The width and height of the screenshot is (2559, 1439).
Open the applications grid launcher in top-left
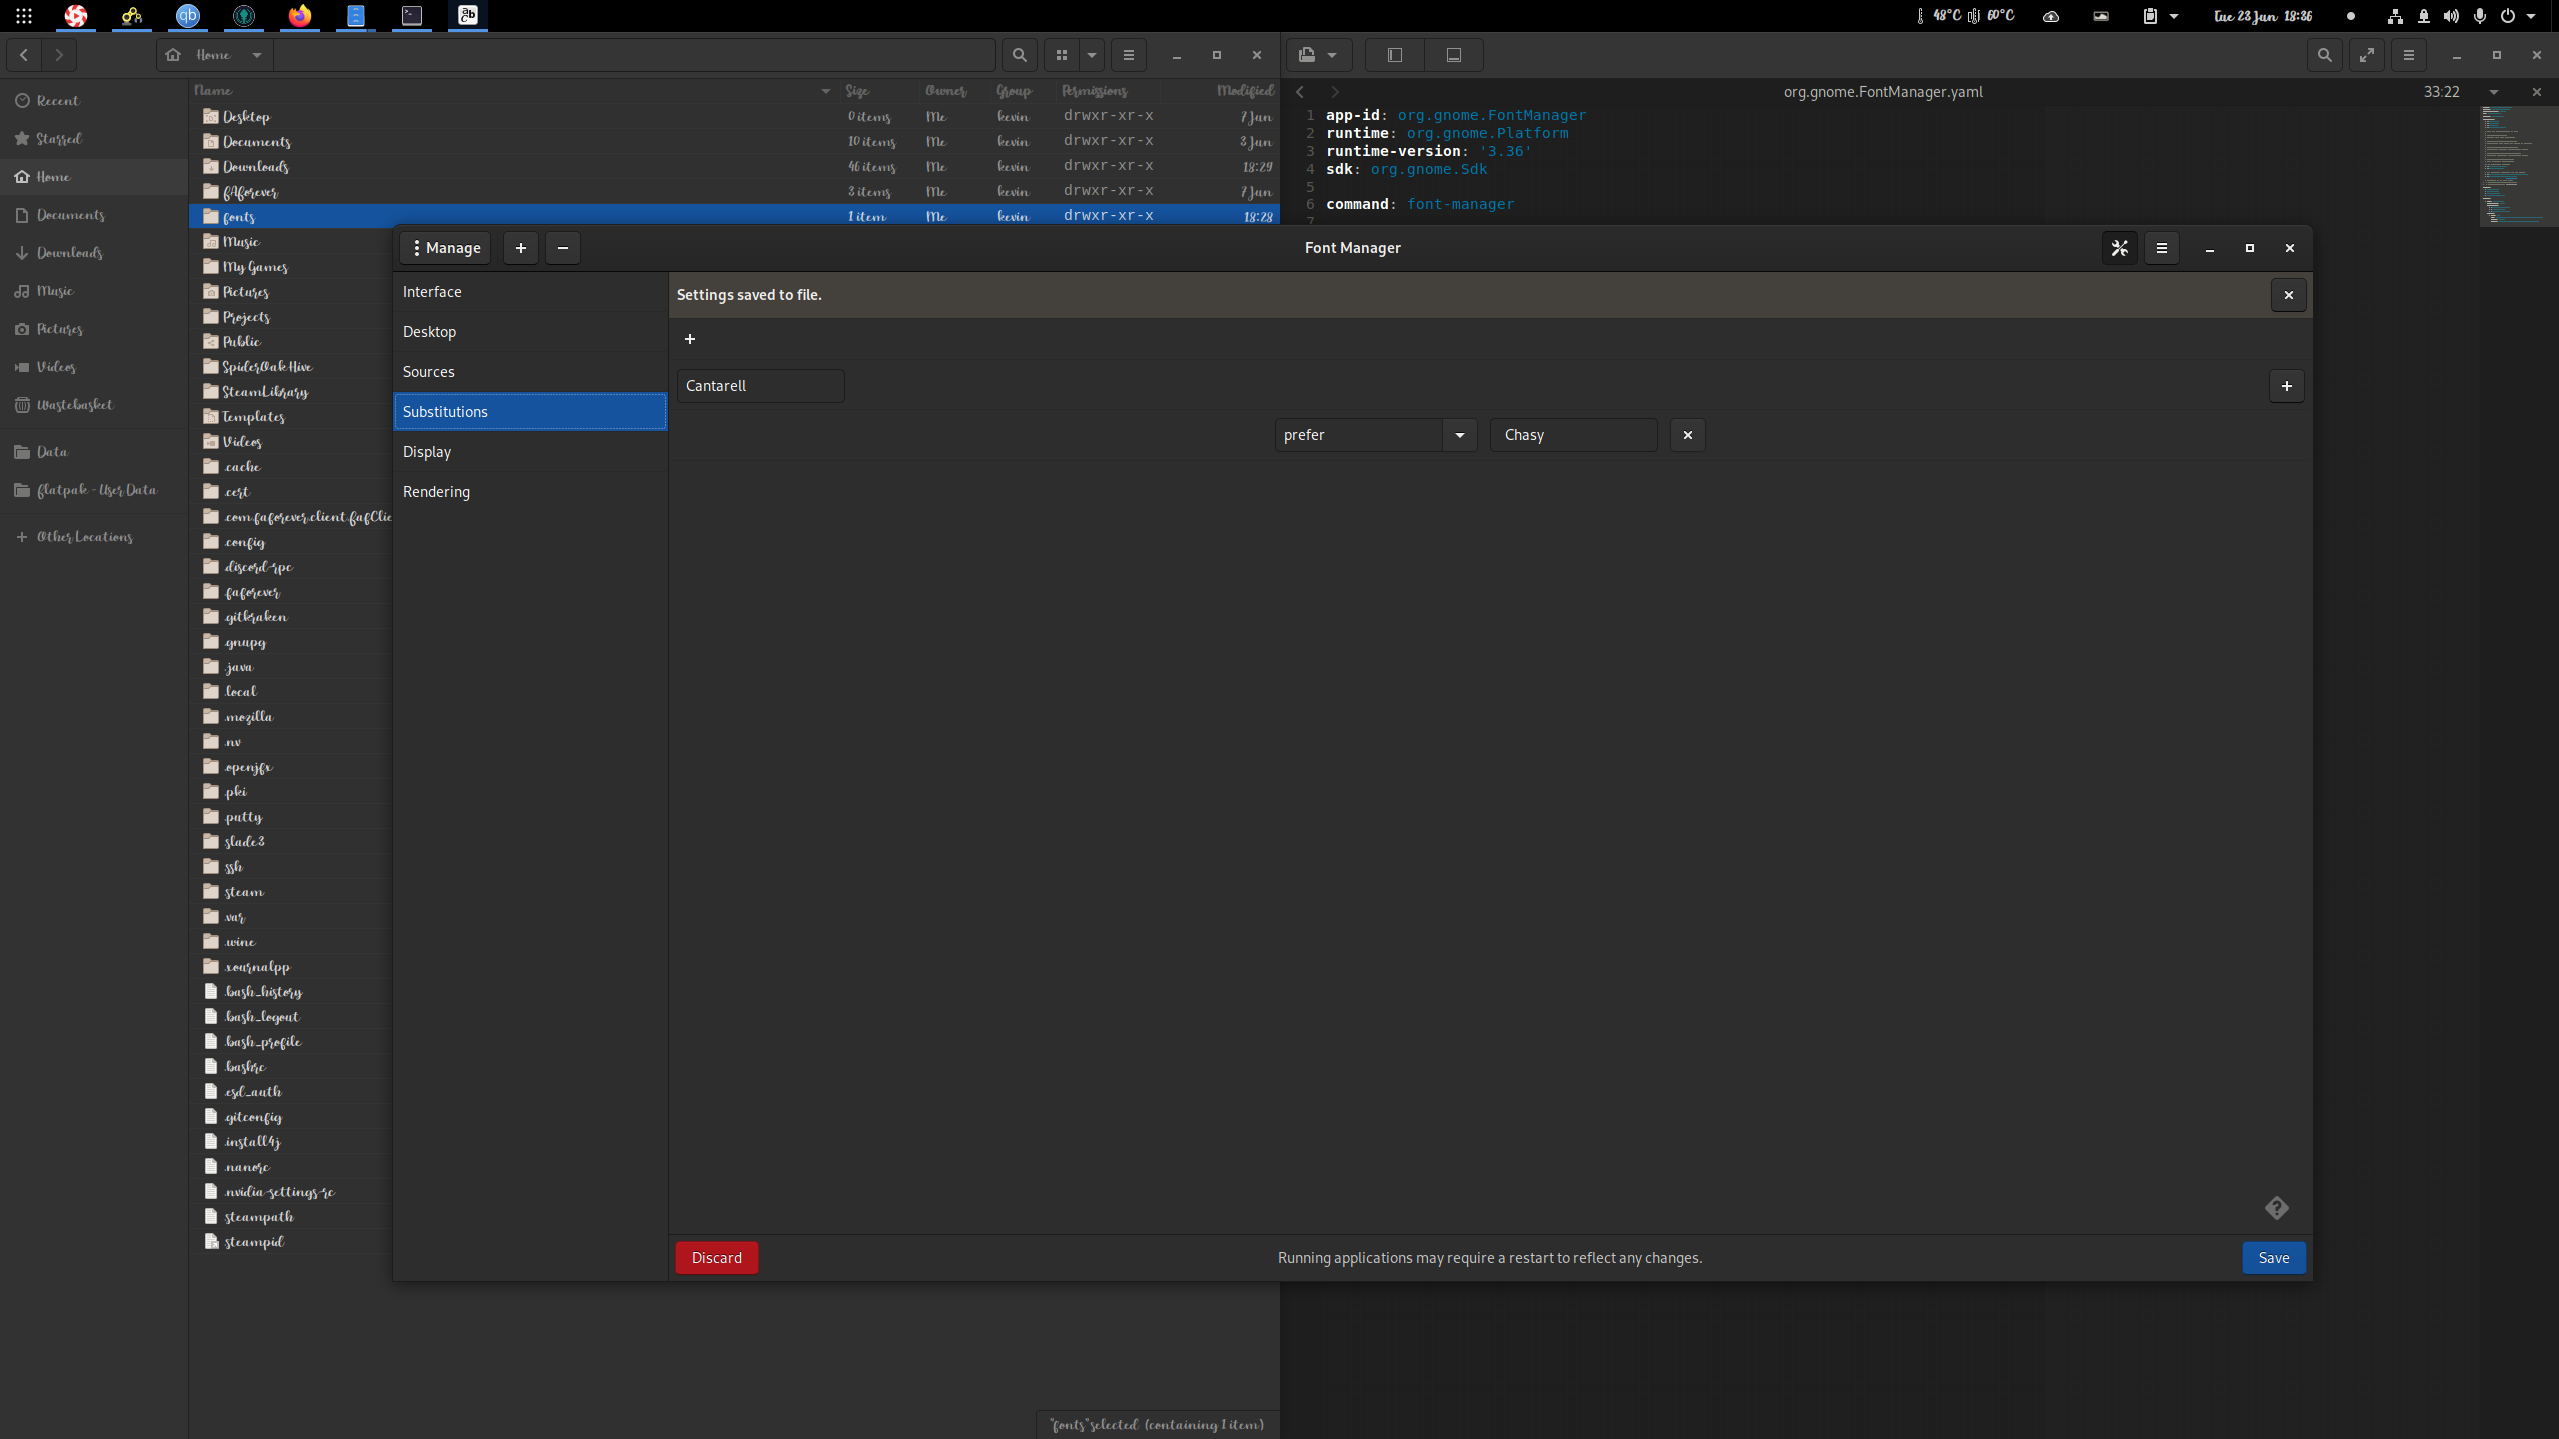point(22,16)
